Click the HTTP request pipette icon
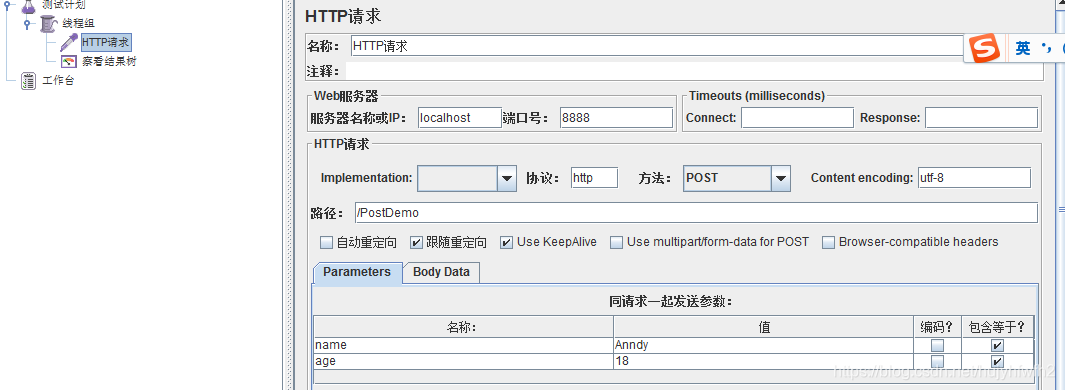This screenshot has height=390, width=1065. [69, 43]
